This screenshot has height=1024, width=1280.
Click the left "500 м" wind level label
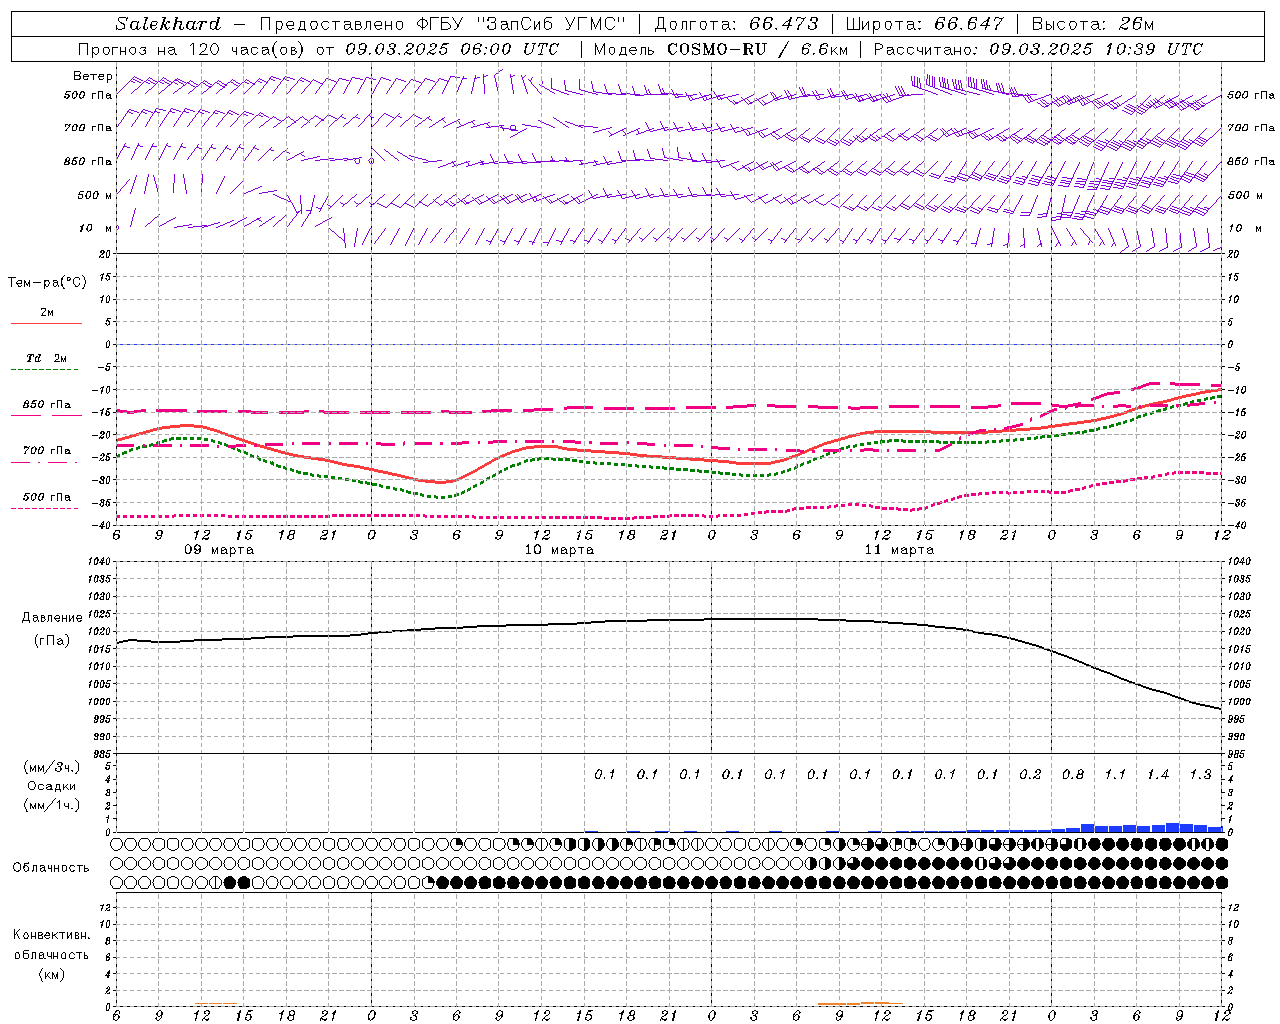coord(95,195)
